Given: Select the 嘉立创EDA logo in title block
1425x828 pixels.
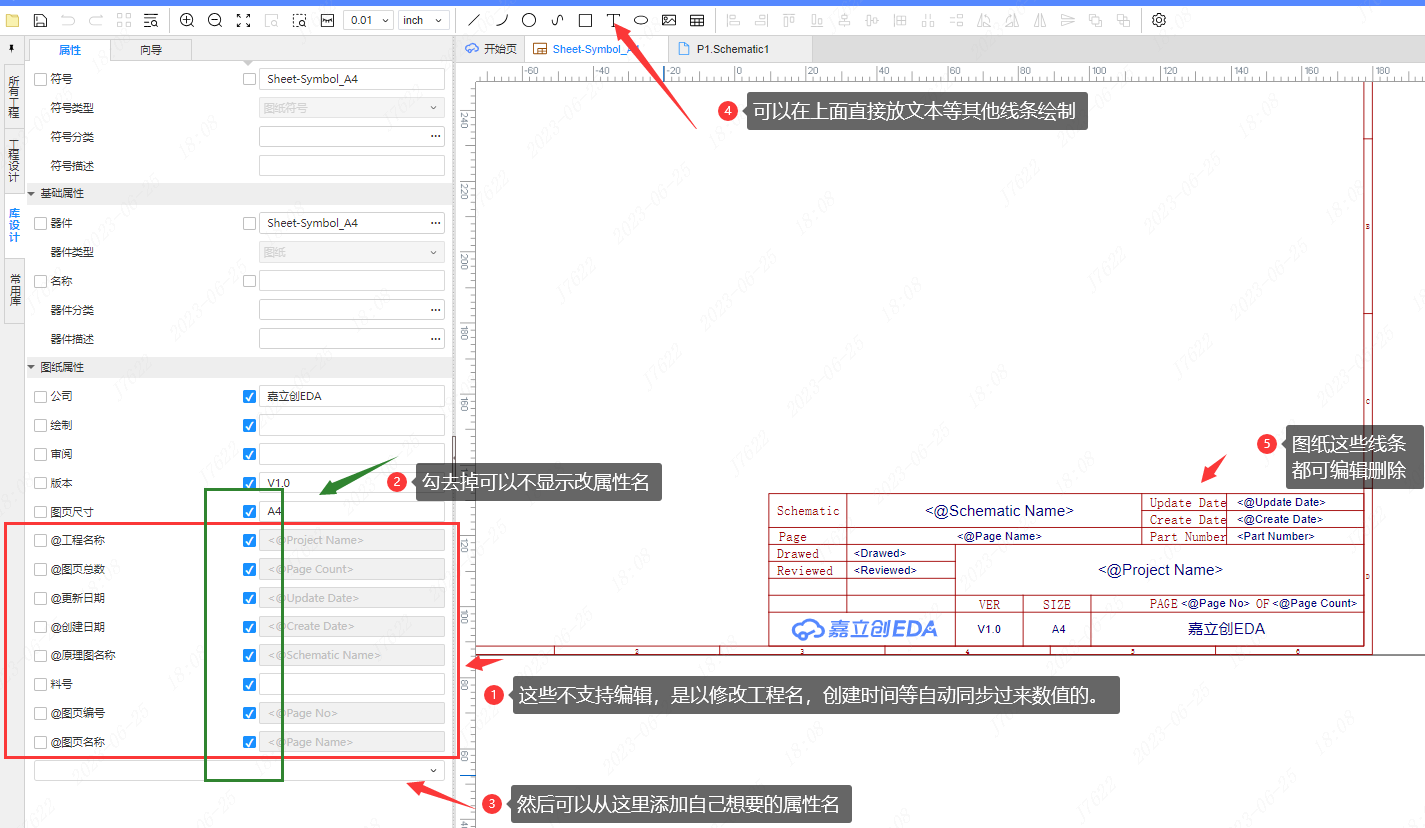Looking at the screenshot, I should pyautogui.click(x=865, y=629).
